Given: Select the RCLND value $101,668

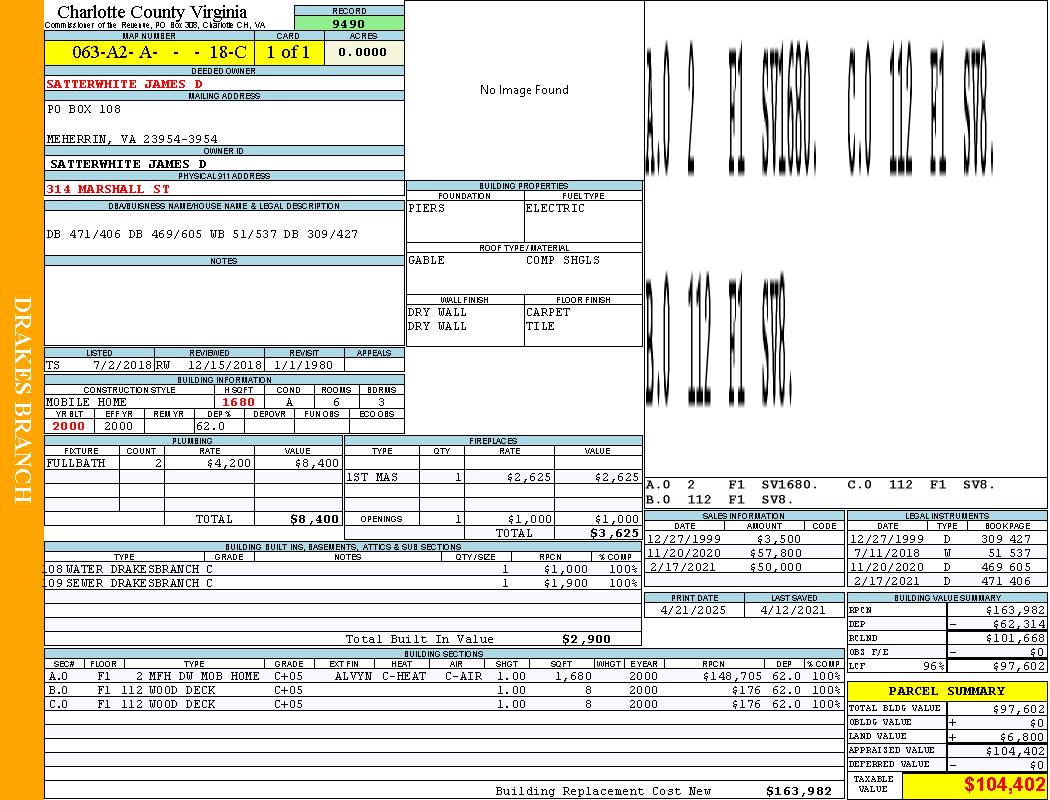Looking at the screenshot, I should click(1015, 639).
